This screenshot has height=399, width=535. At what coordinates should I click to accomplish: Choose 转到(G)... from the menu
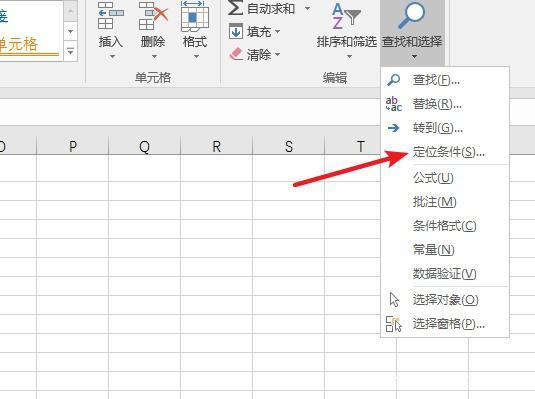click(x=445, y=128)
